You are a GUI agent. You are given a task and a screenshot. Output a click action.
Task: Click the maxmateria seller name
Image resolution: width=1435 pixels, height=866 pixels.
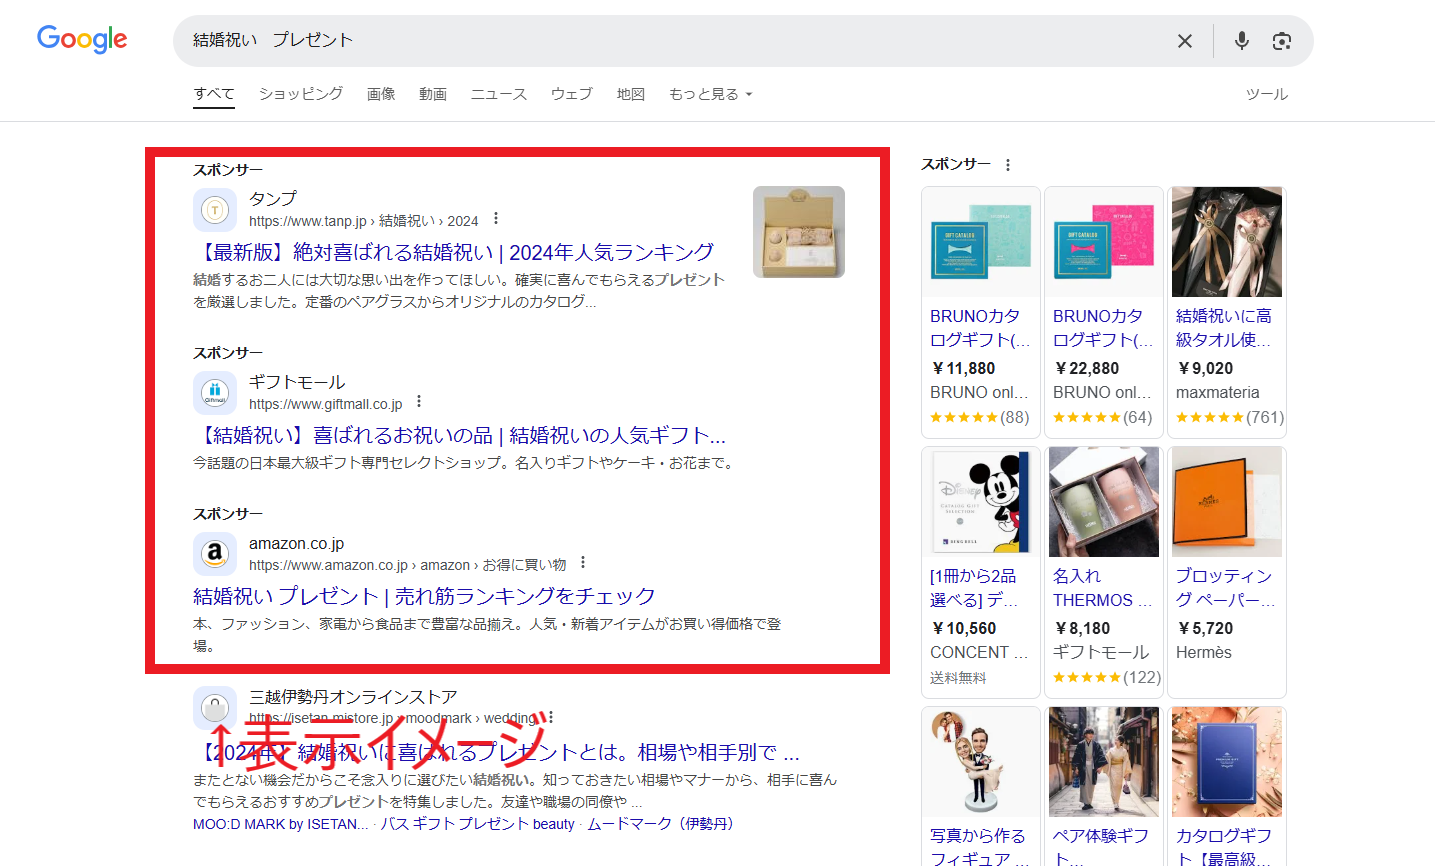[1218, 392]
